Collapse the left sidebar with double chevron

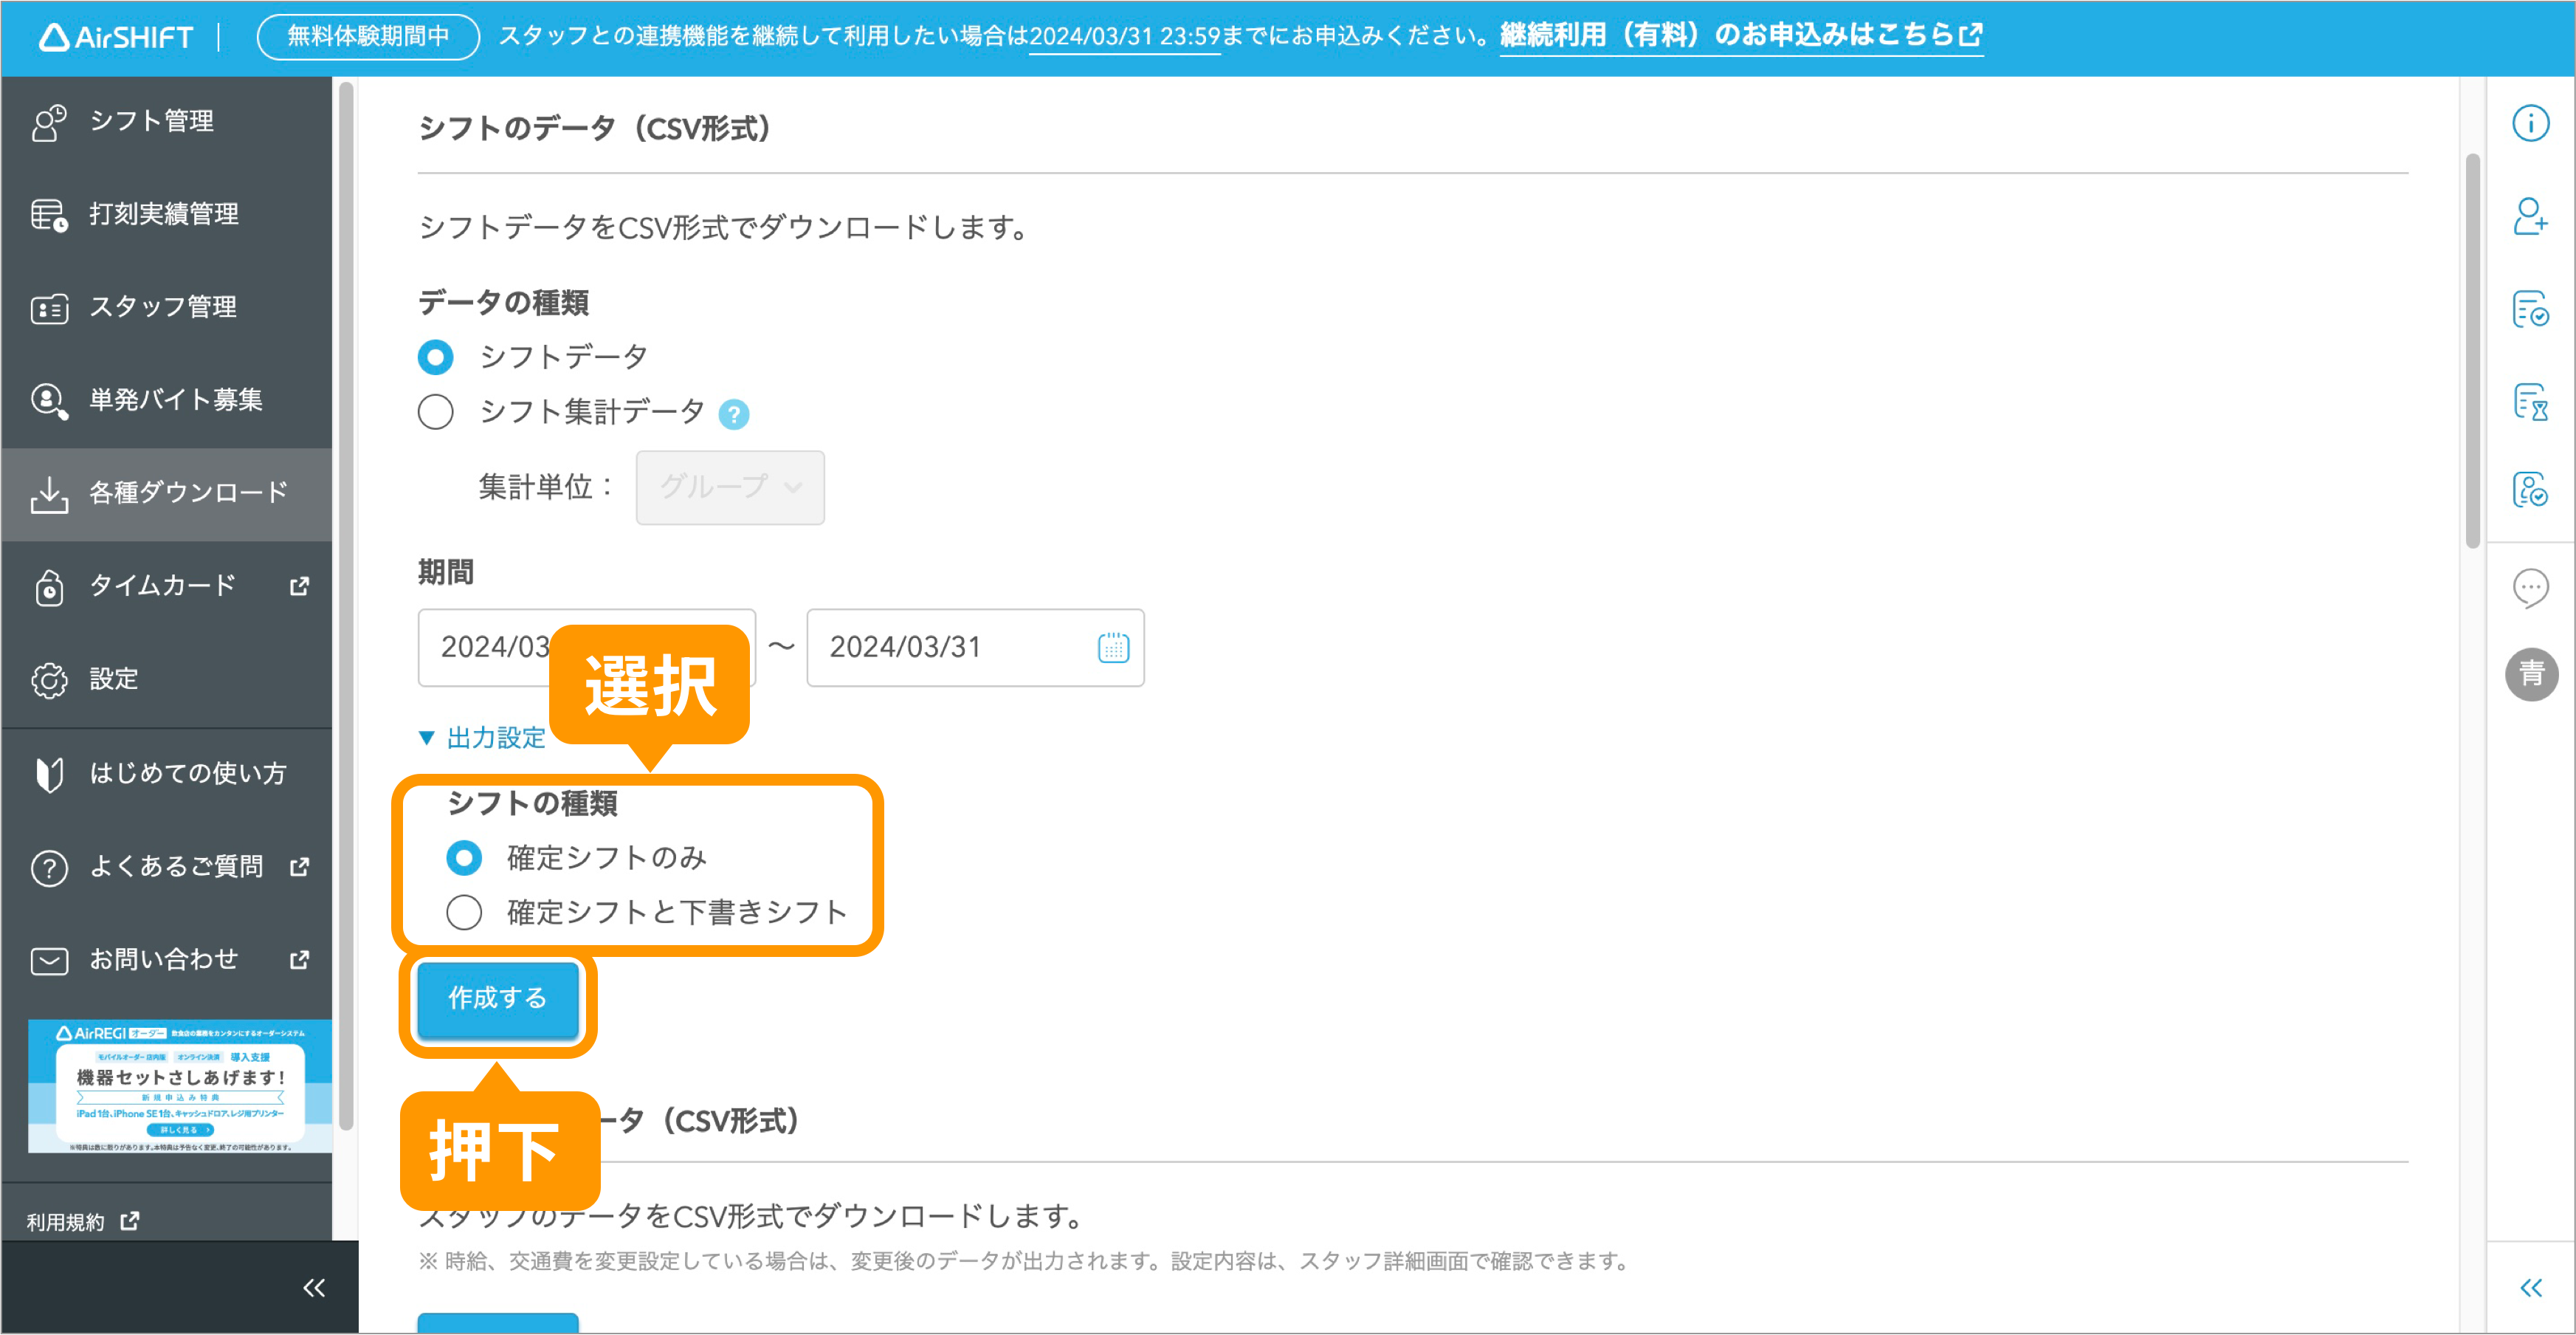pyautogui.click(x=314, y=1287)
